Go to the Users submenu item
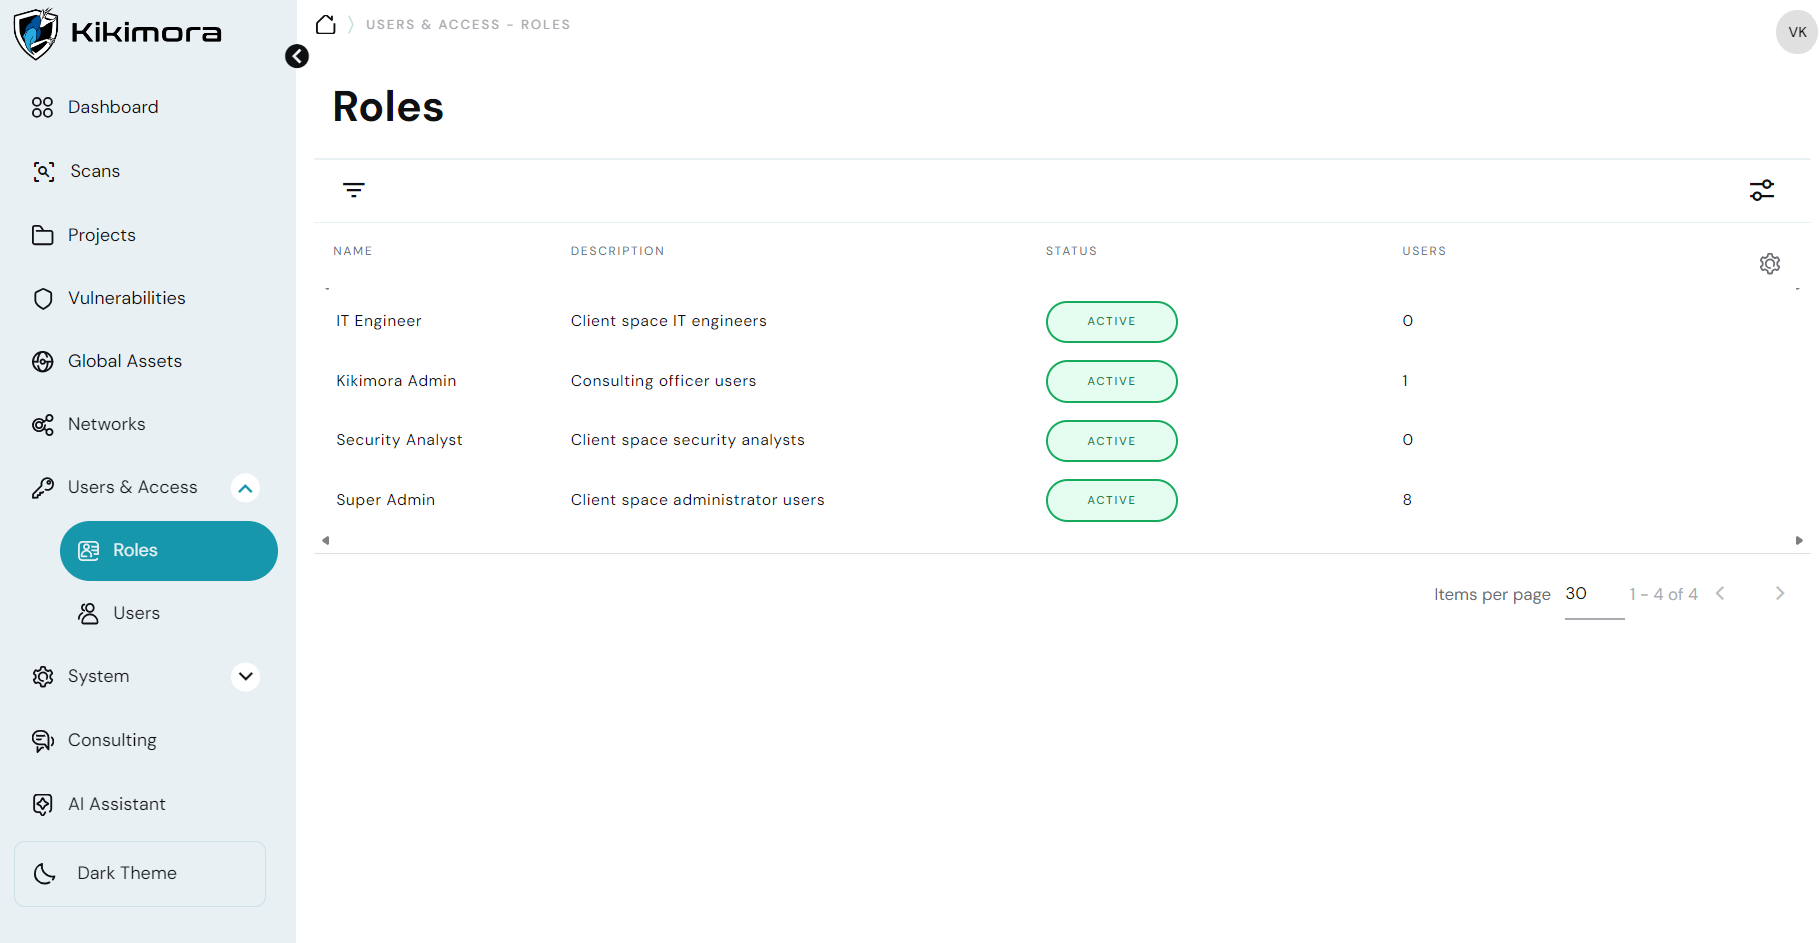 point(136,613)
